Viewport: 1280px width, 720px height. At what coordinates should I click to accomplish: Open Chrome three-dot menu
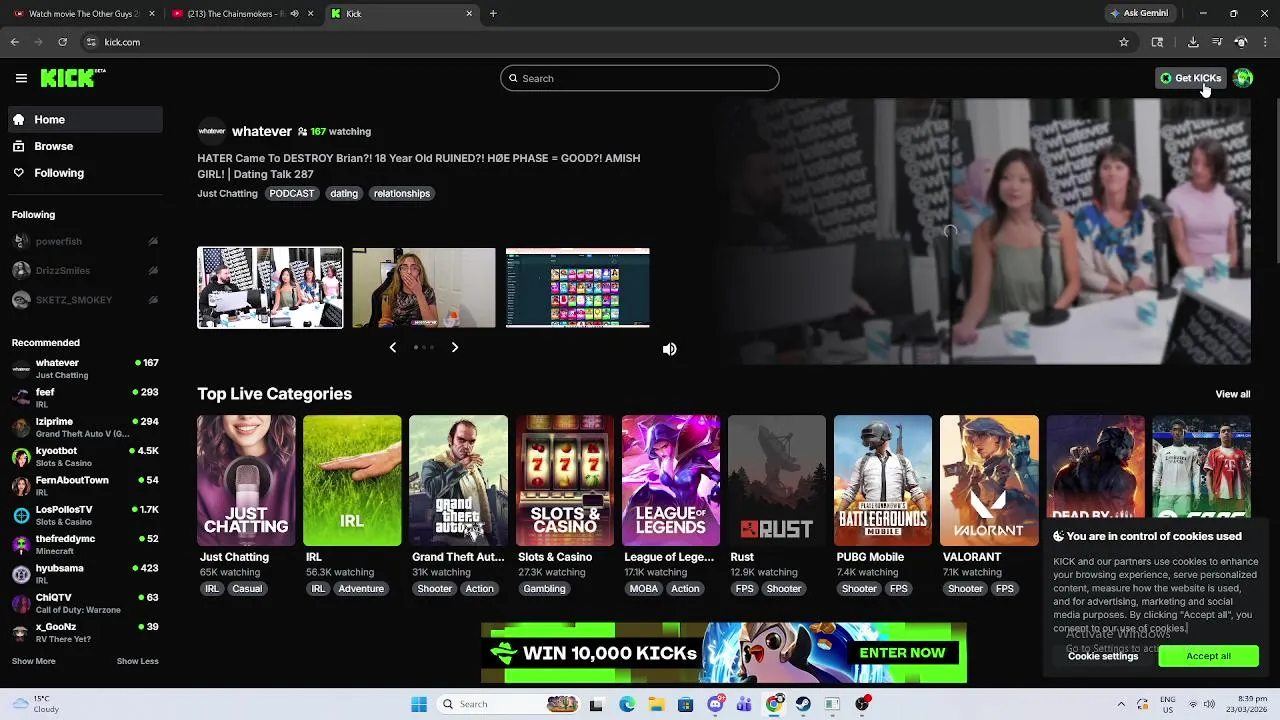[x=1266, y=42]
